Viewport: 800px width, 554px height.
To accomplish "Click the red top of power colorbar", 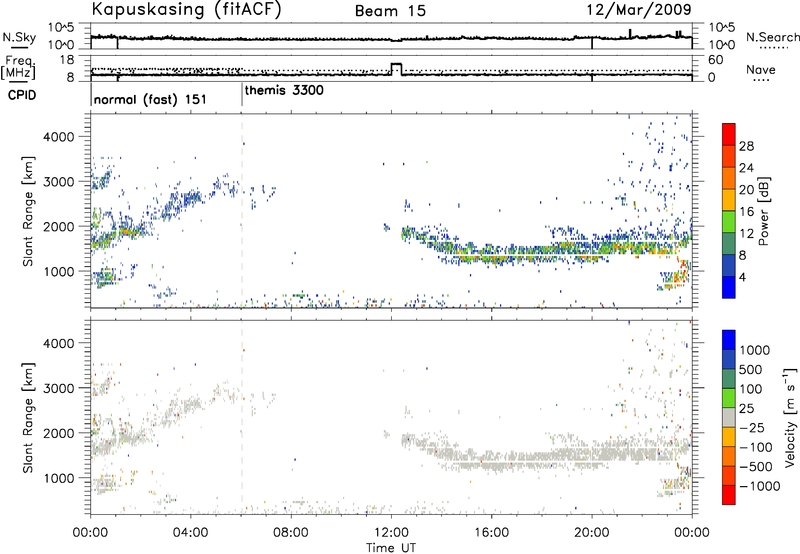I will pyautogui.click(x=729, y=133).
